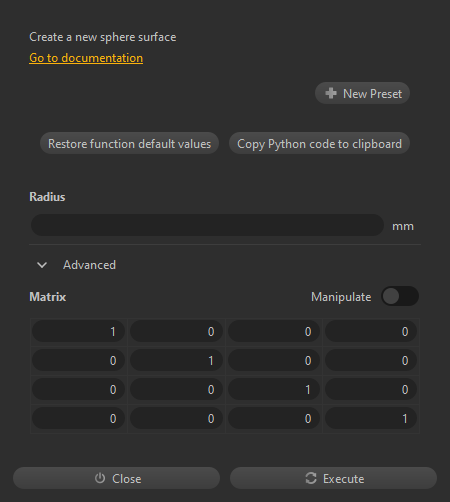Click the refresh icon on Execute button
Viewport: 450px width, 502px height.
pos(311,478)
